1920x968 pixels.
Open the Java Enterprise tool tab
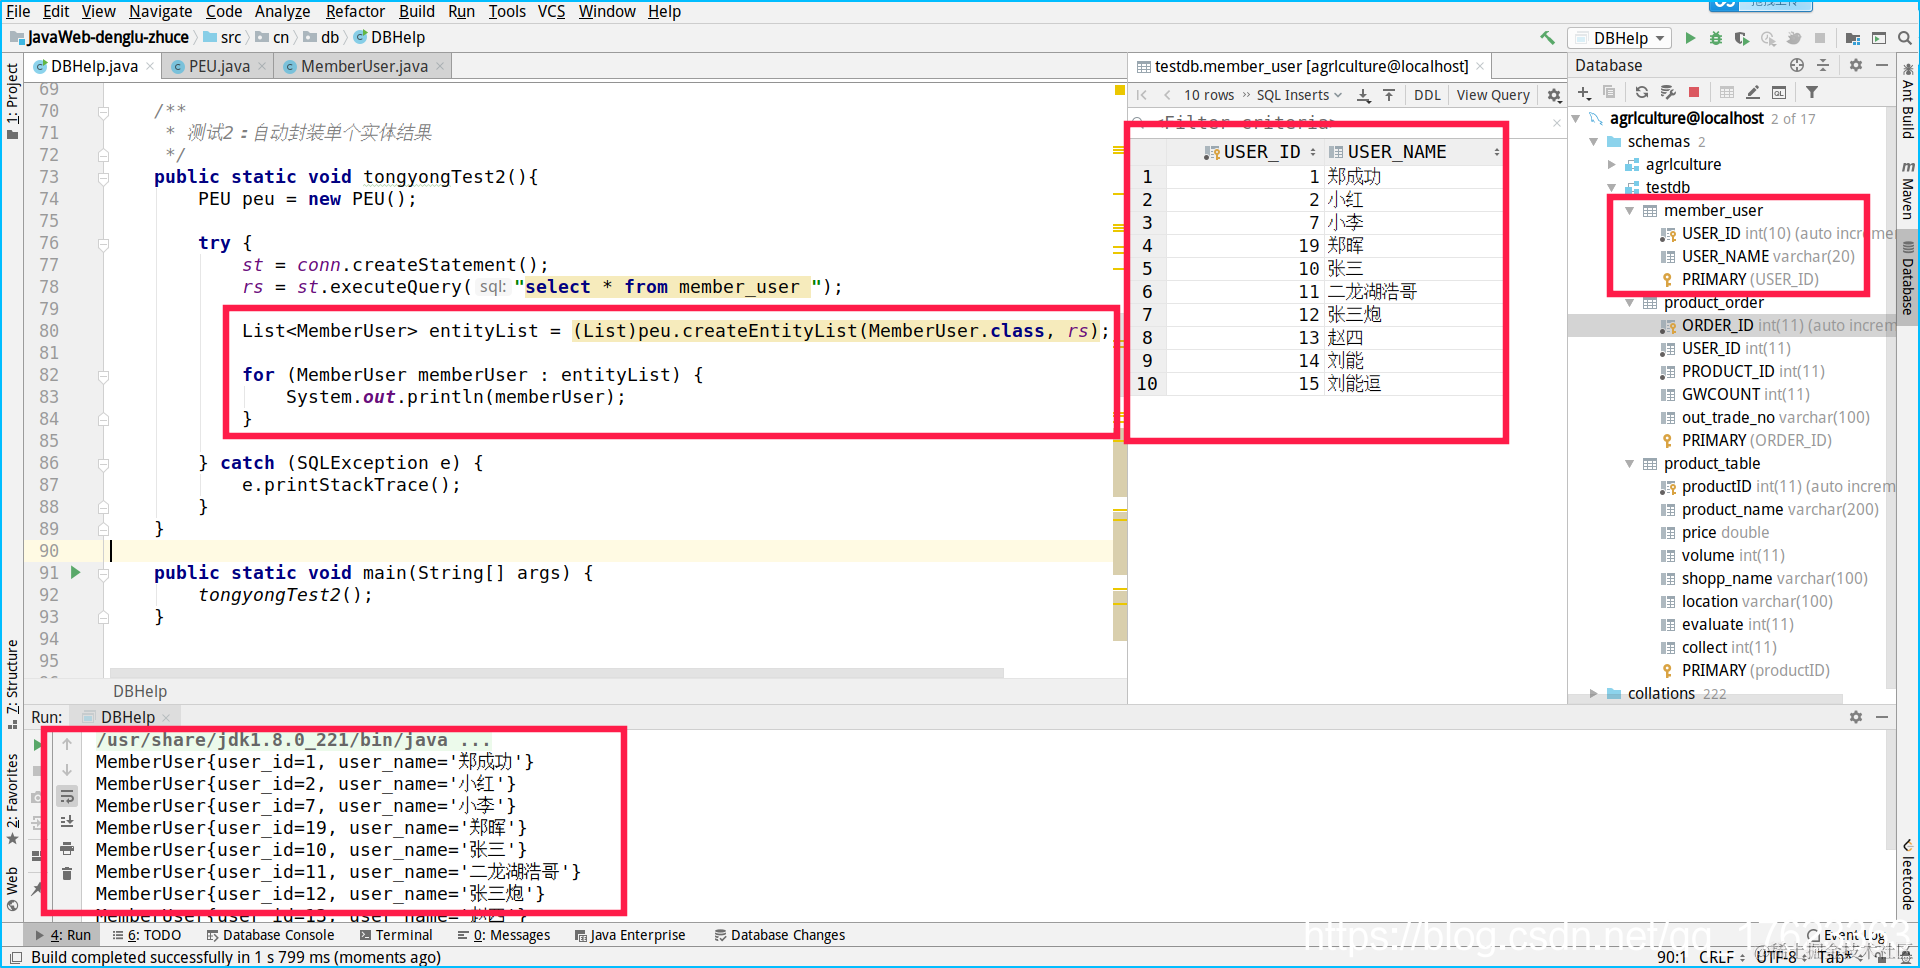point(630,935)
